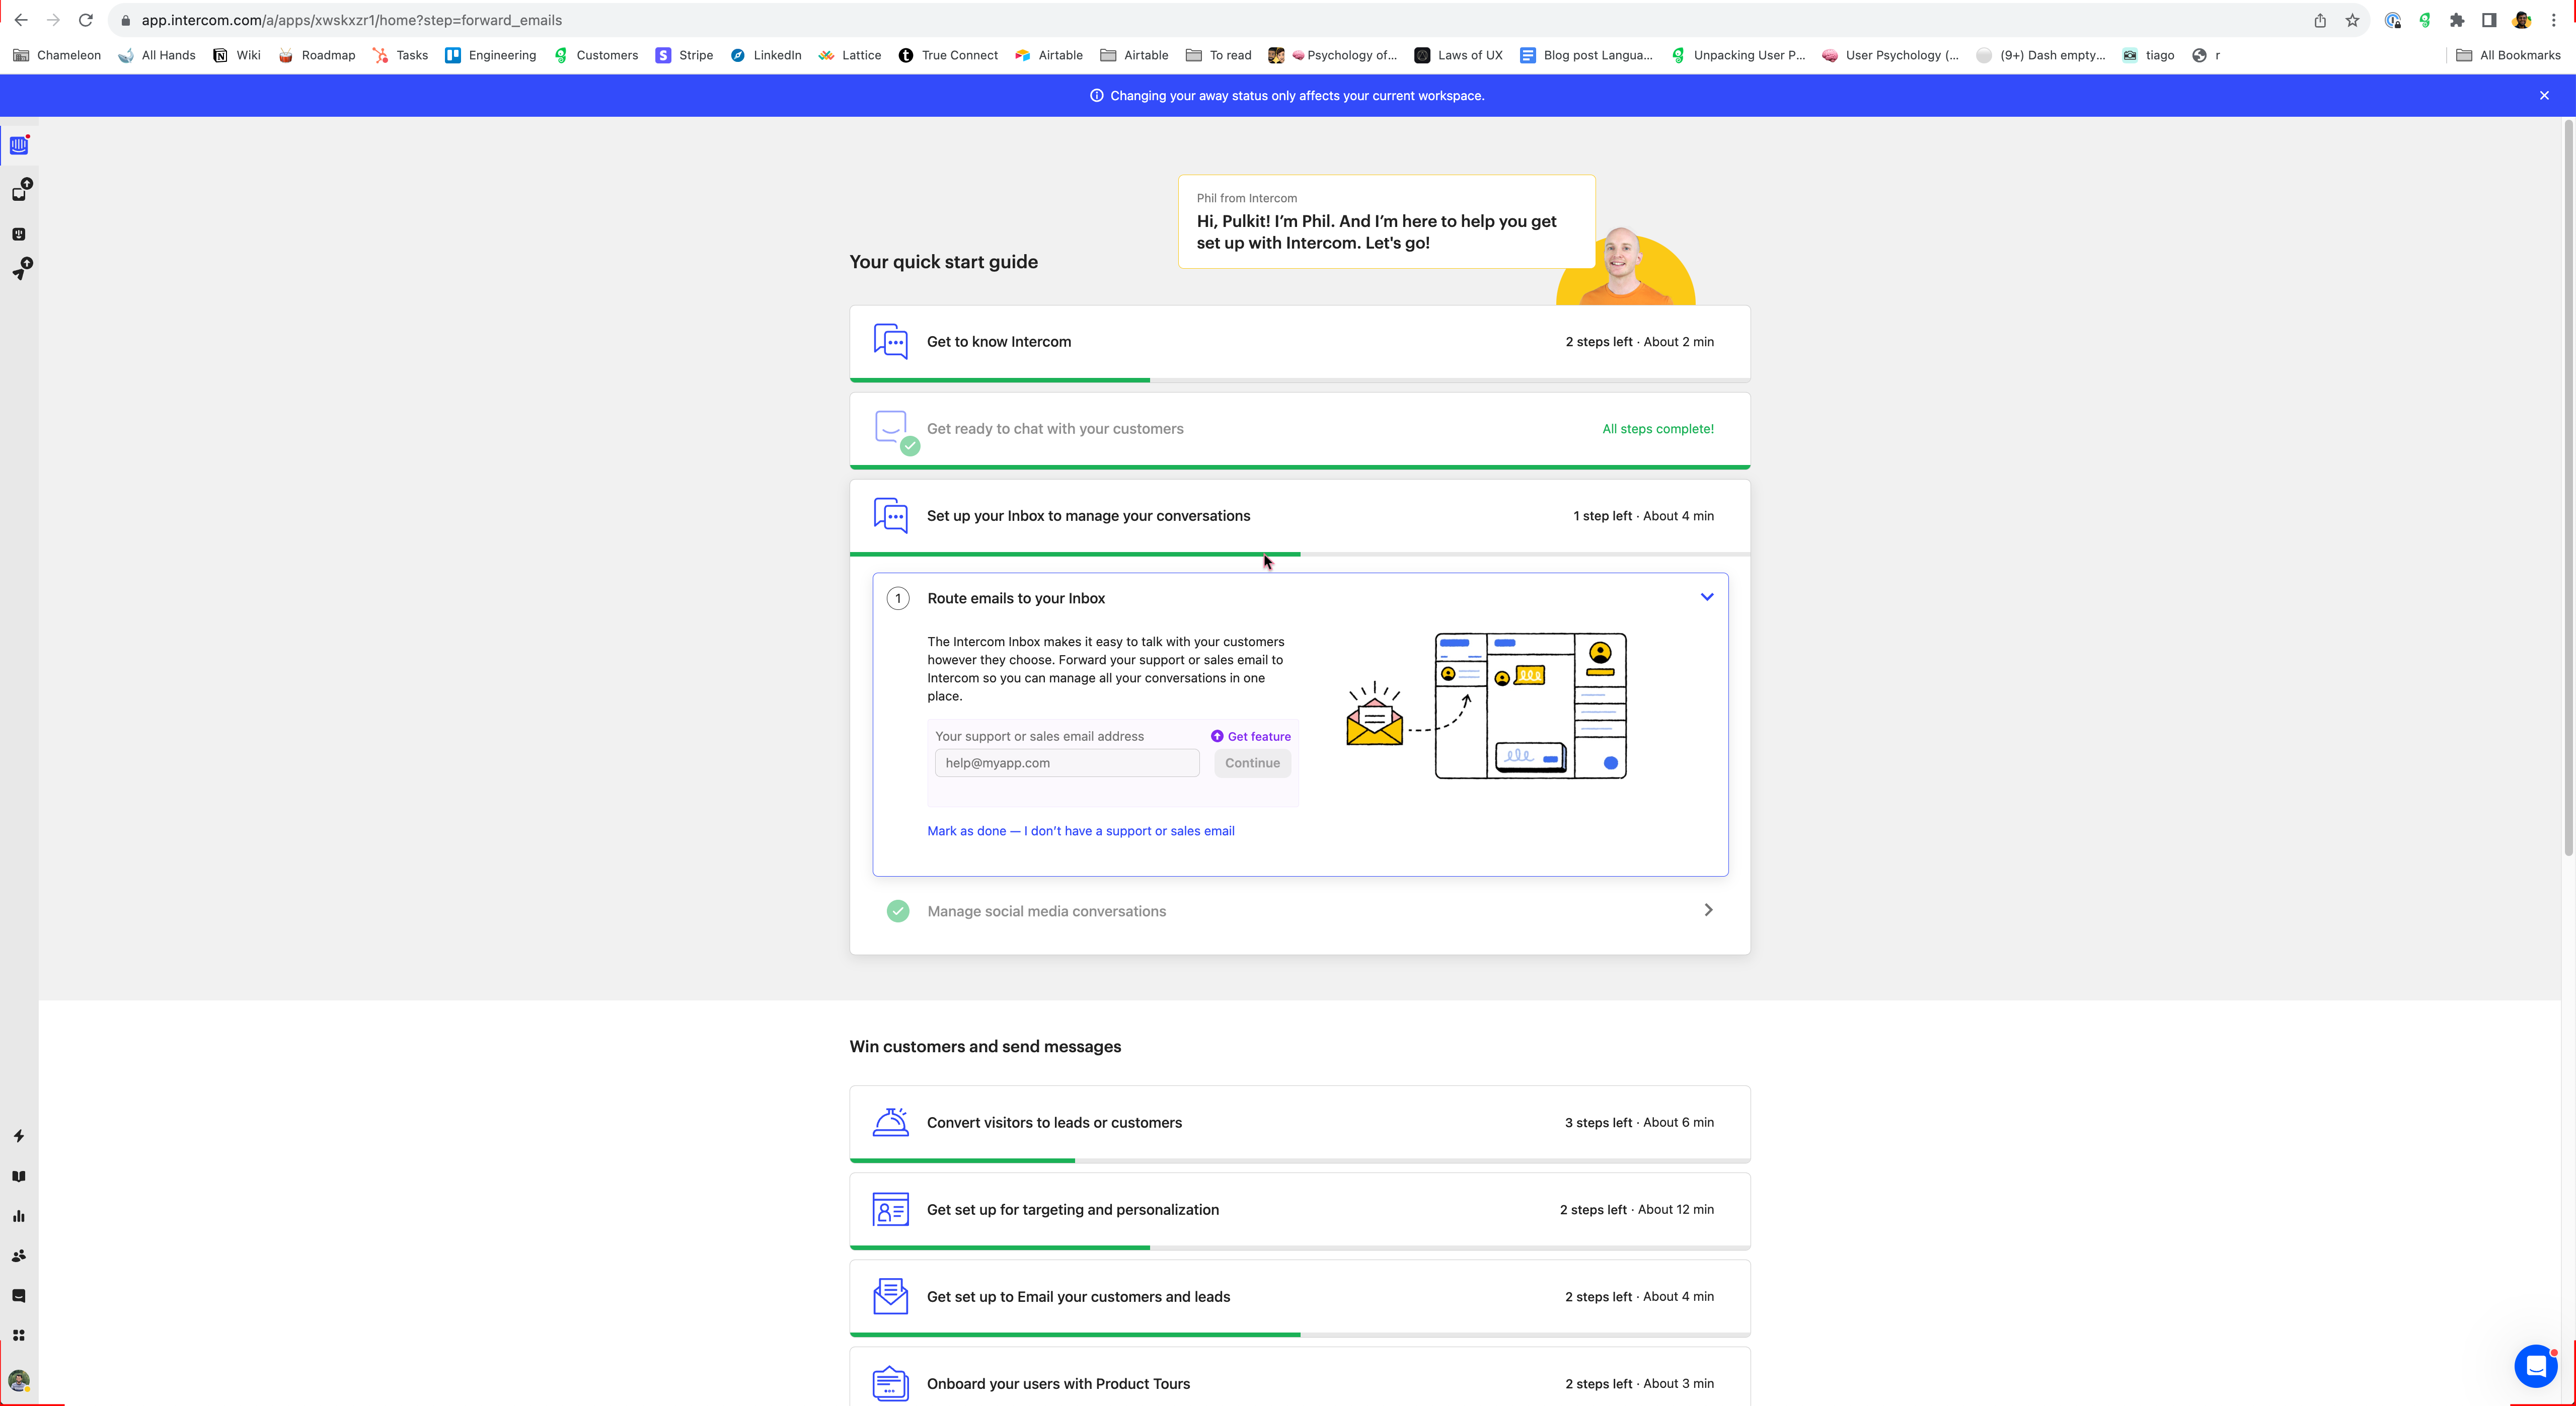The height and width of the screenshot is (1406, 2576).
Task: Open the Articles book icon in the sidebar
Action: 19,1176
